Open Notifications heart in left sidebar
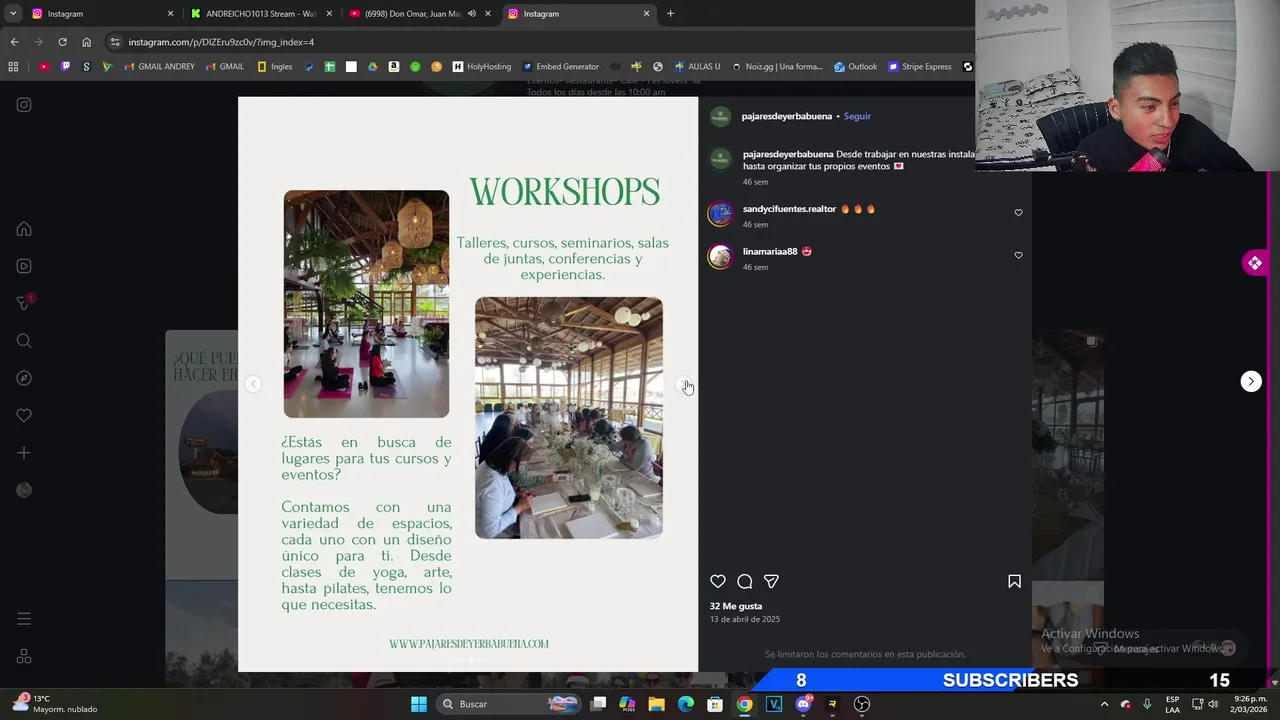Viewport: 1280px width, 720px height. (24, 415)
